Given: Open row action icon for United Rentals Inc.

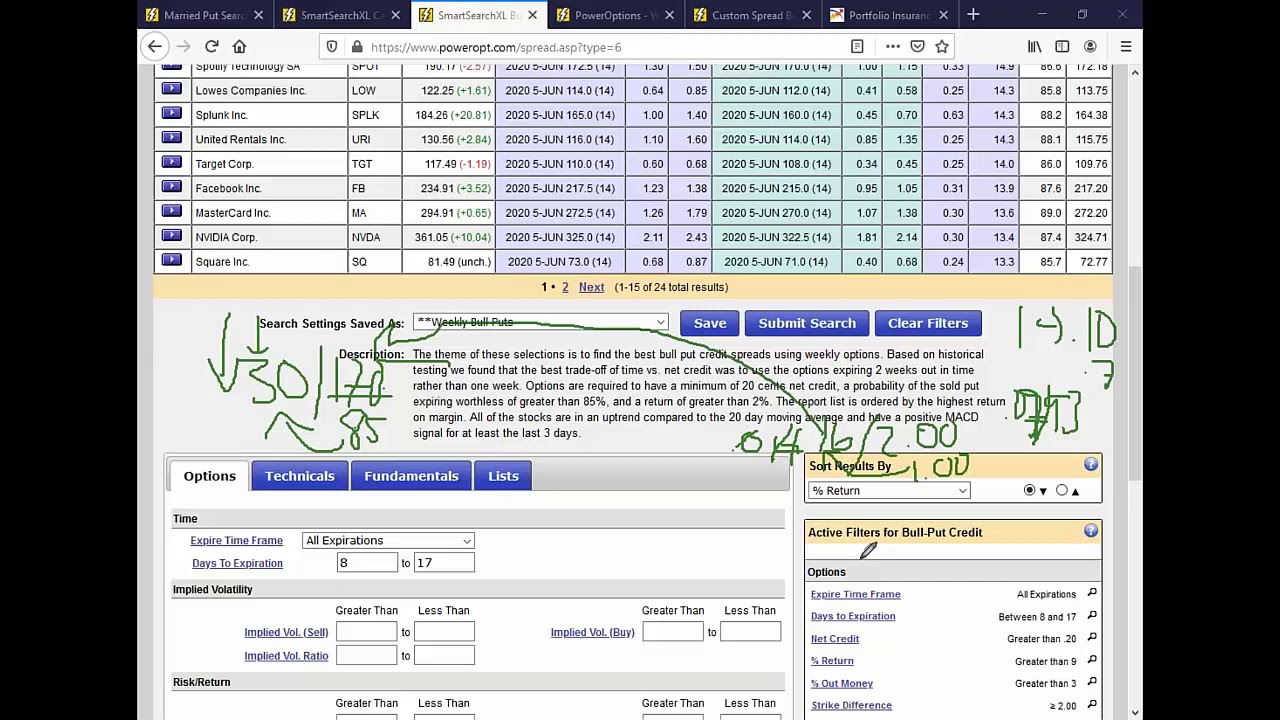Looking at the screenshot, I should click(171, 138).
